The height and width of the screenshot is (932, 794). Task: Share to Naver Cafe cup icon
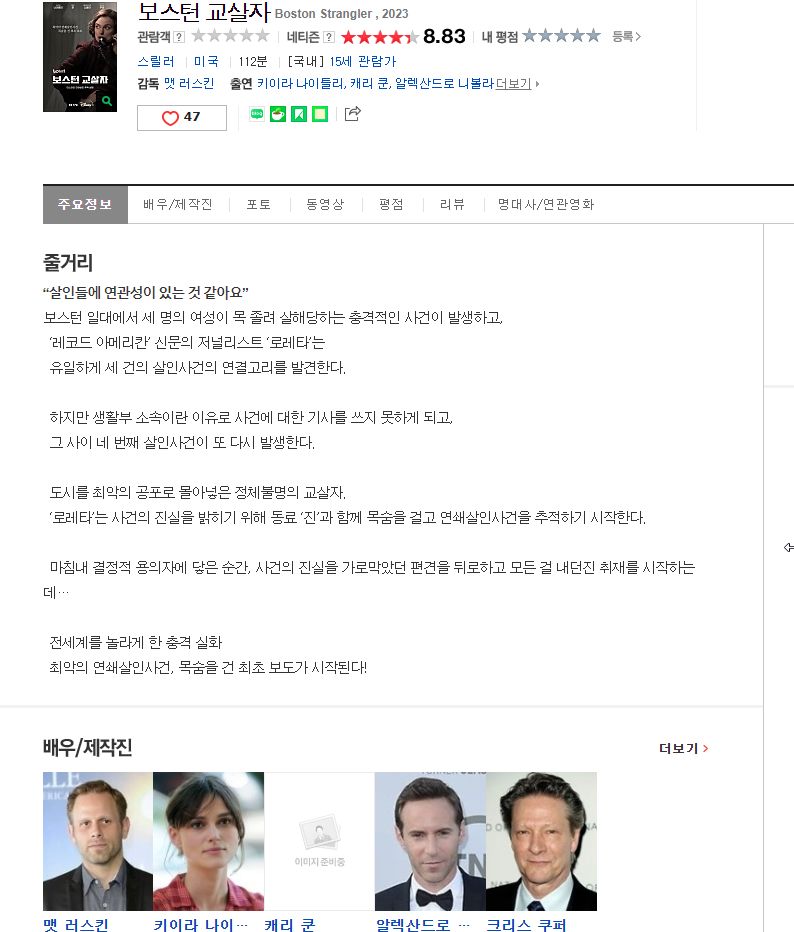point(278,114)
